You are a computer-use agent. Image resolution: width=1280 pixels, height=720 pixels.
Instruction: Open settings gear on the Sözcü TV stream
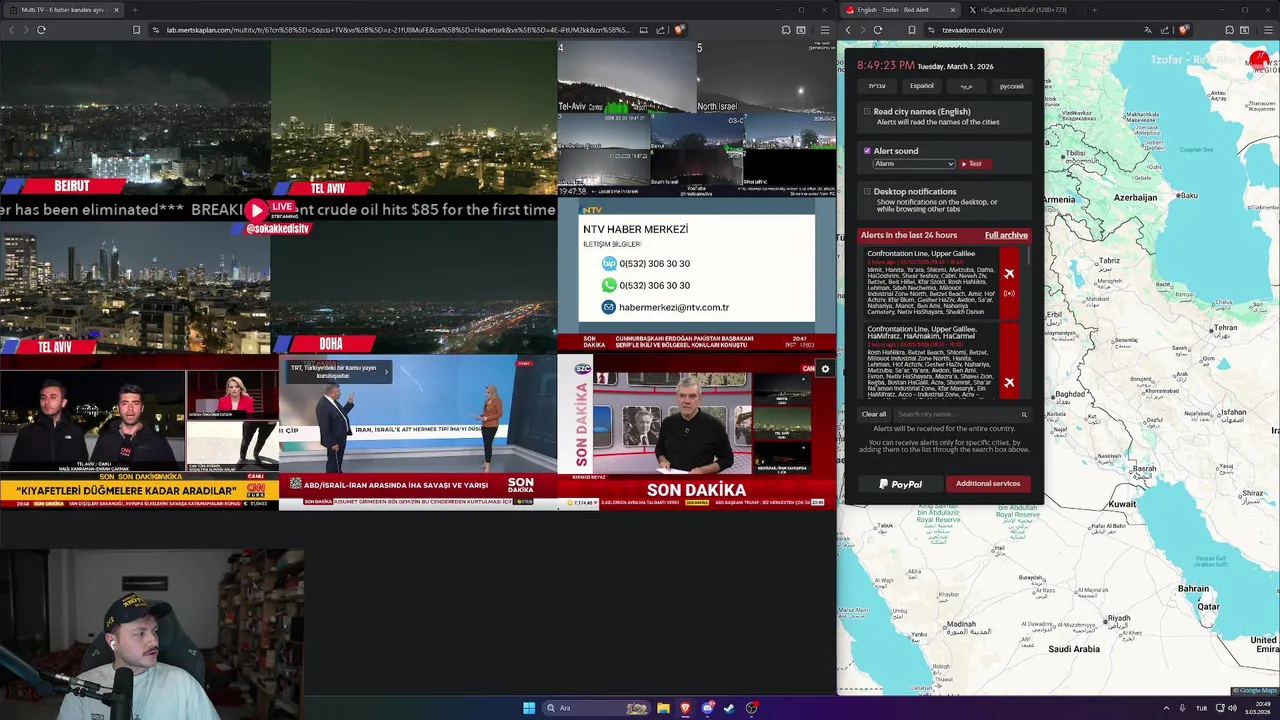click(x=825, y=369)
